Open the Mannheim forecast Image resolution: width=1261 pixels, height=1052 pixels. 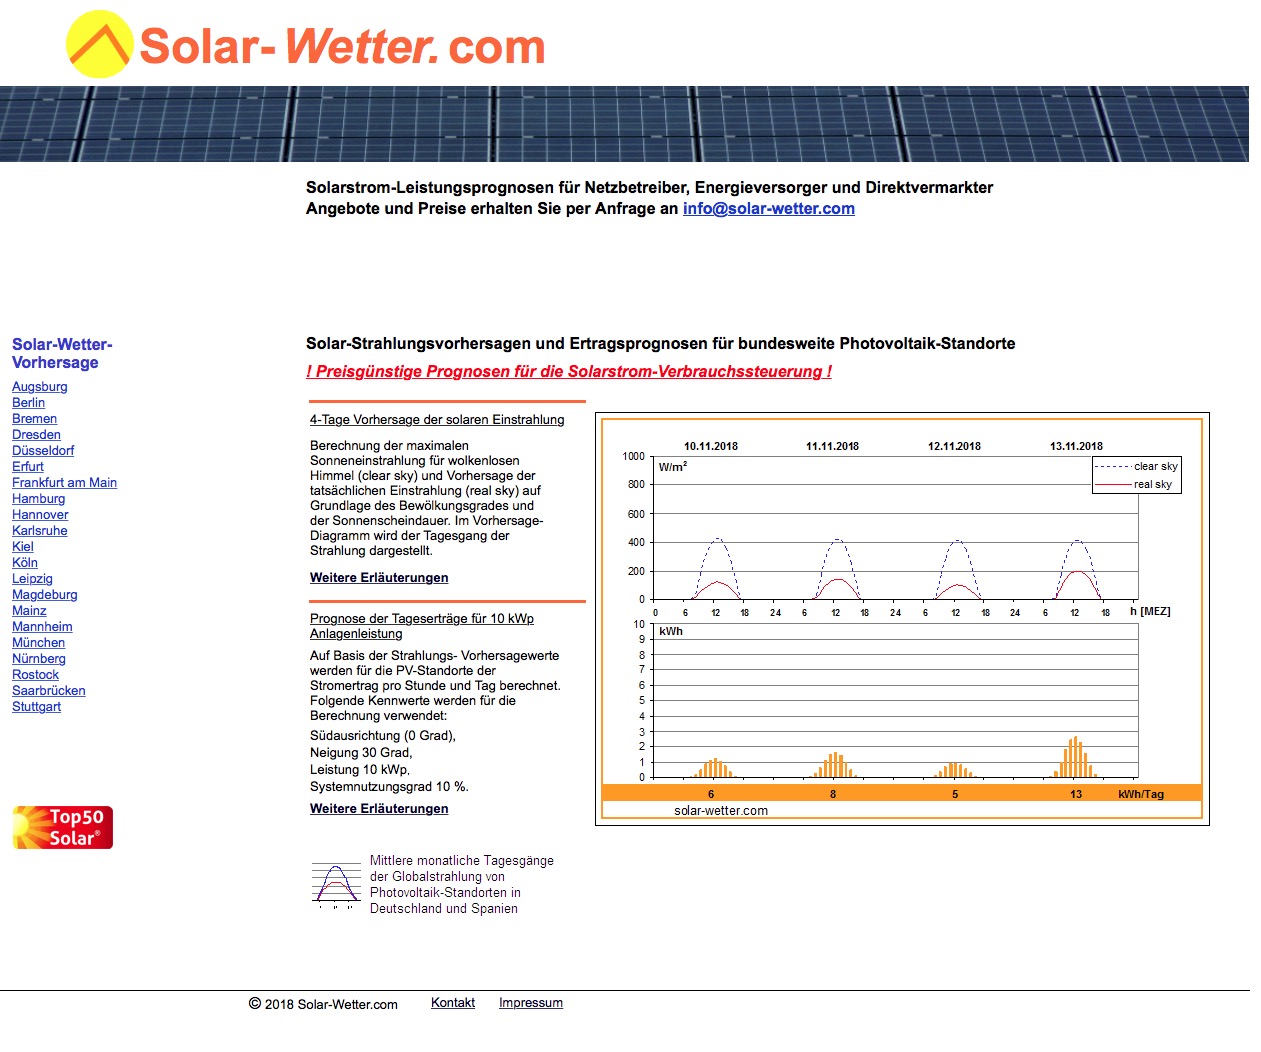click(x=42, y=626)
